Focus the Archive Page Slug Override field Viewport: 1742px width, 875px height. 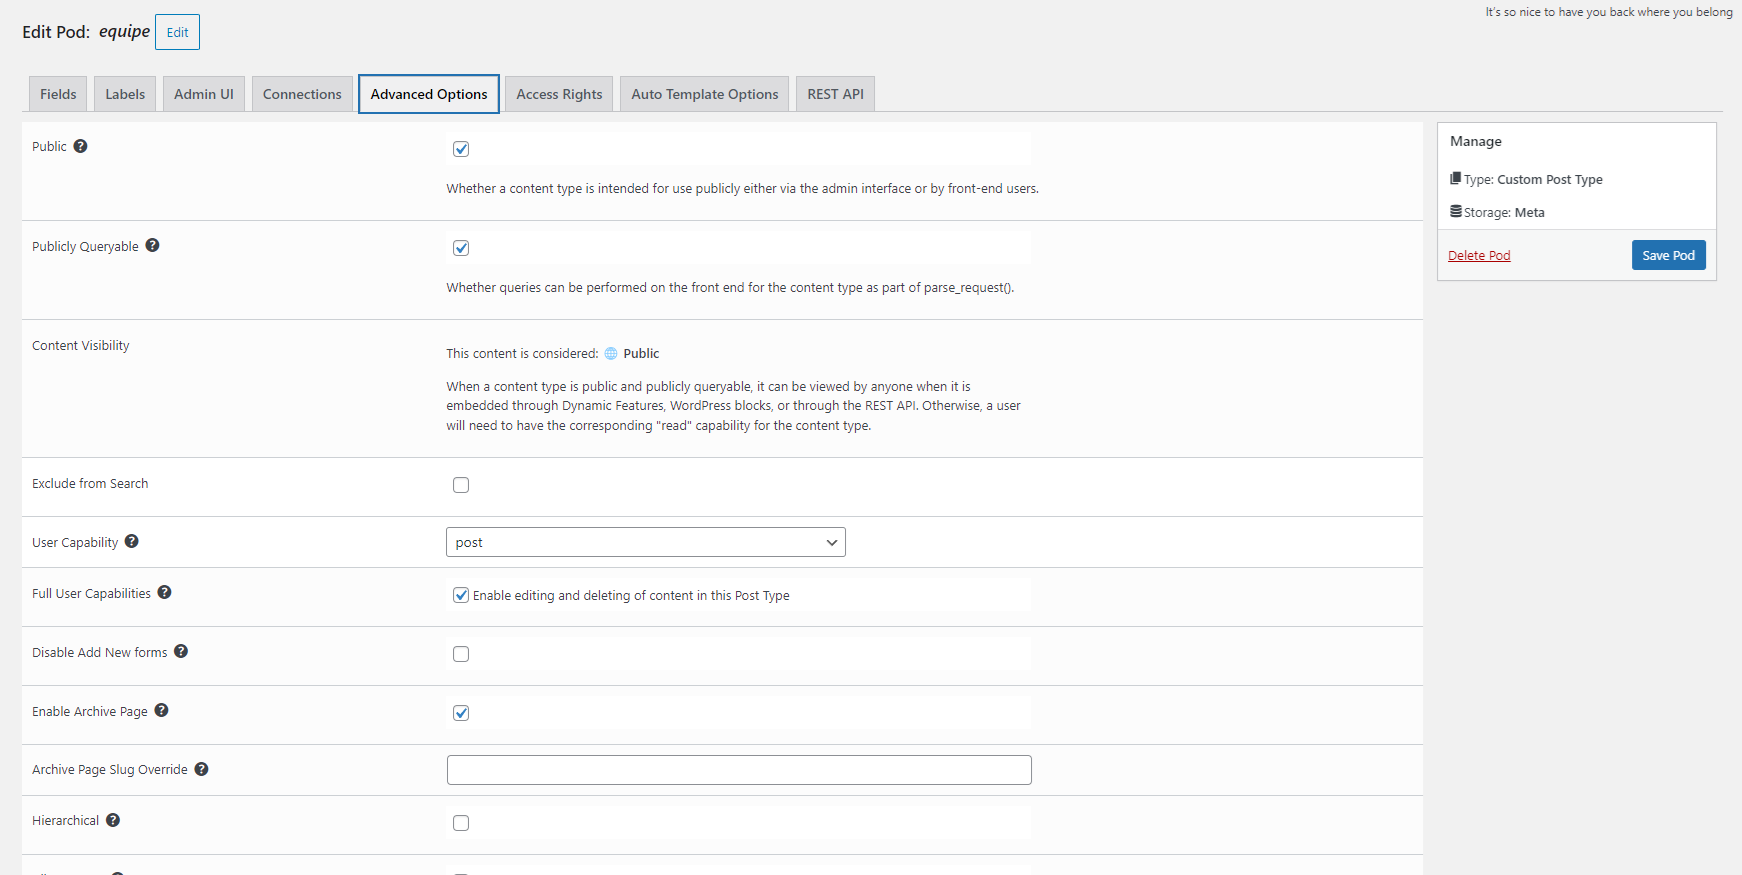coord(739,770)
